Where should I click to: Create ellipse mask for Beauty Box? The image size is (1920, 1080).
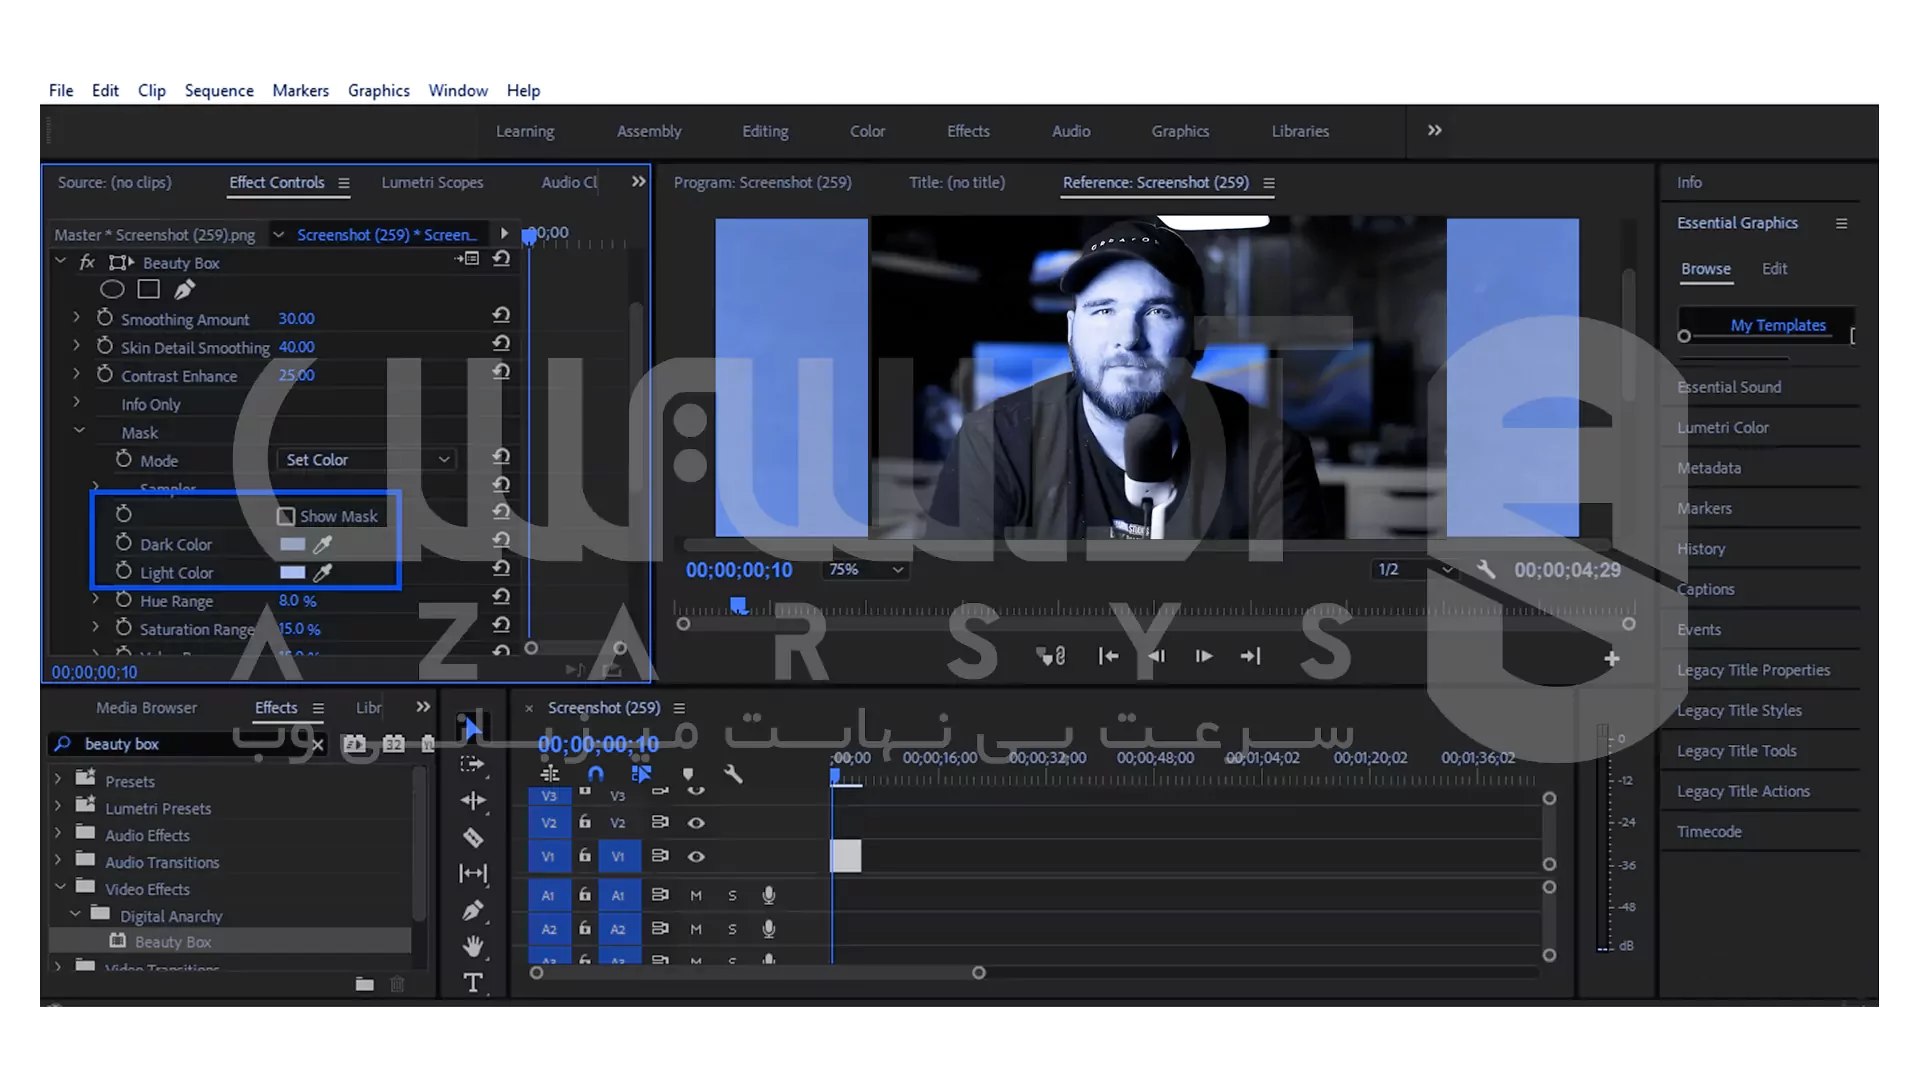(x=112, y=290)
